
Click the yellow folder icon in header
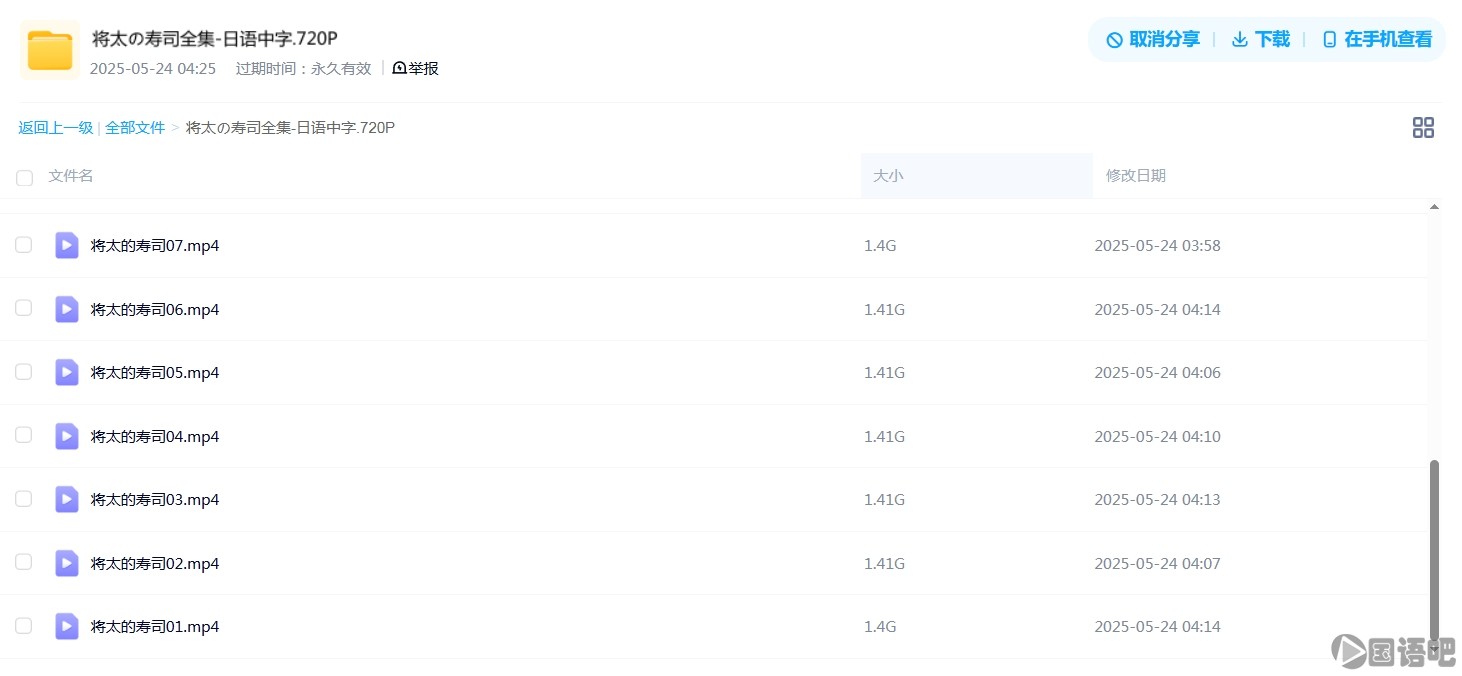pos(49,50)
